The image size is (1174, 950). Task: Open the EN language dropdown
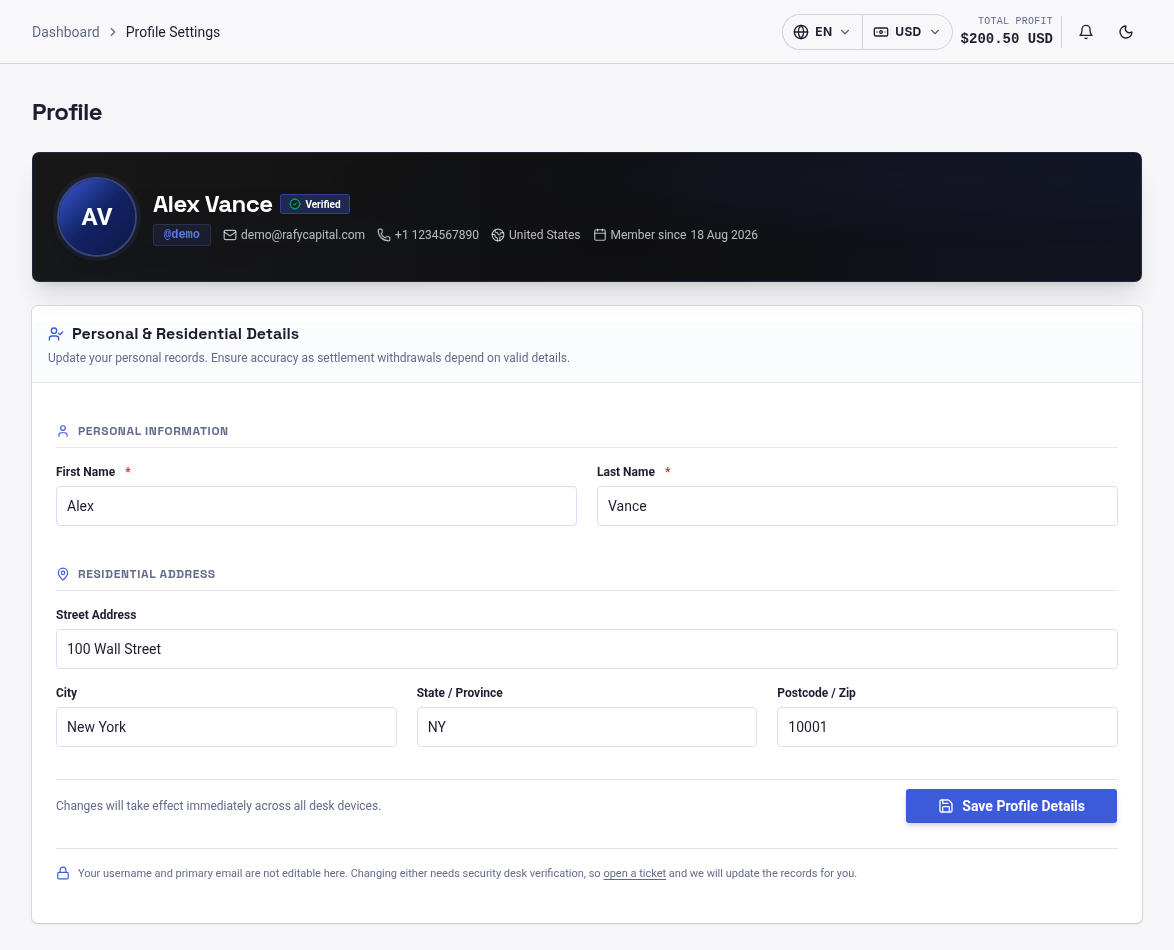[822, 31]
